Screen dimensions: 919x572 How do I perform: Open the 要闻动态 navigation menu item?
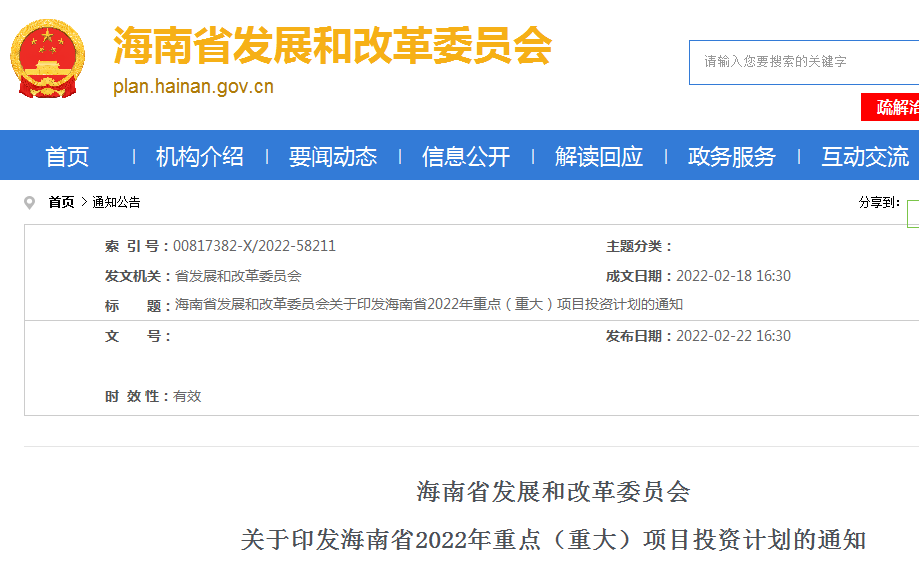333,156
